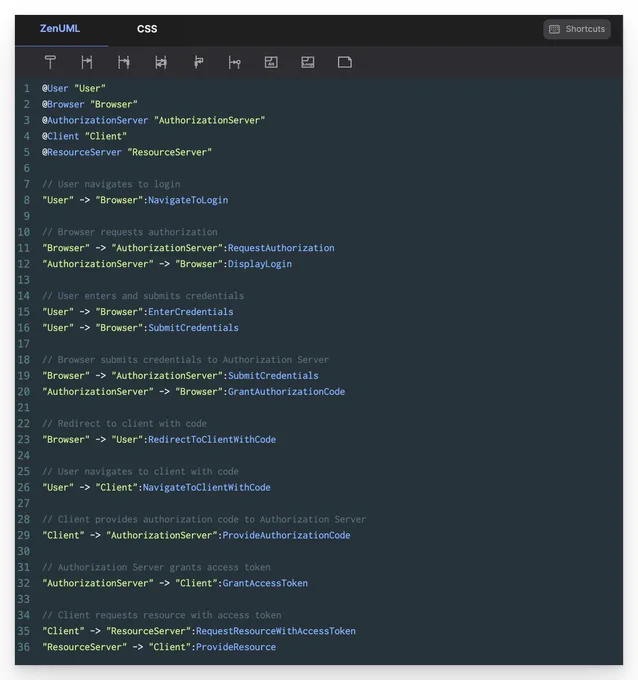Click the ProvideResource message text
Screen dimensions: 638x680
point(236,647)
